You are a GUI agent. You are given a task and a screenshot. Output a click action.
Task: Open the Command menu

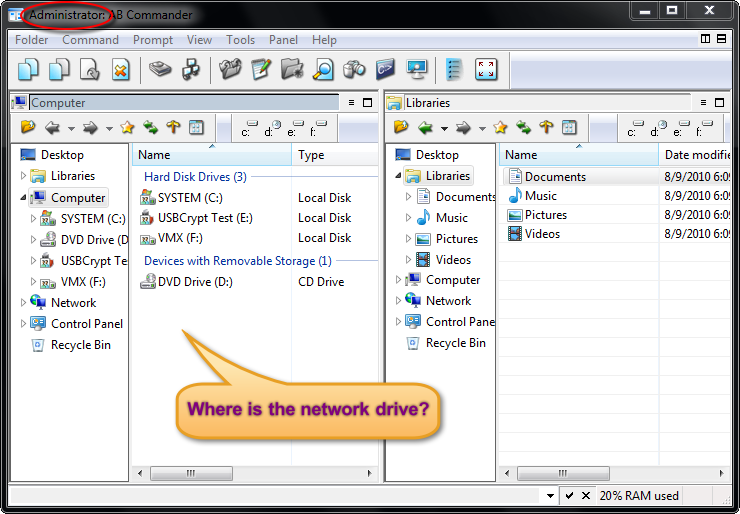point(90,40)
